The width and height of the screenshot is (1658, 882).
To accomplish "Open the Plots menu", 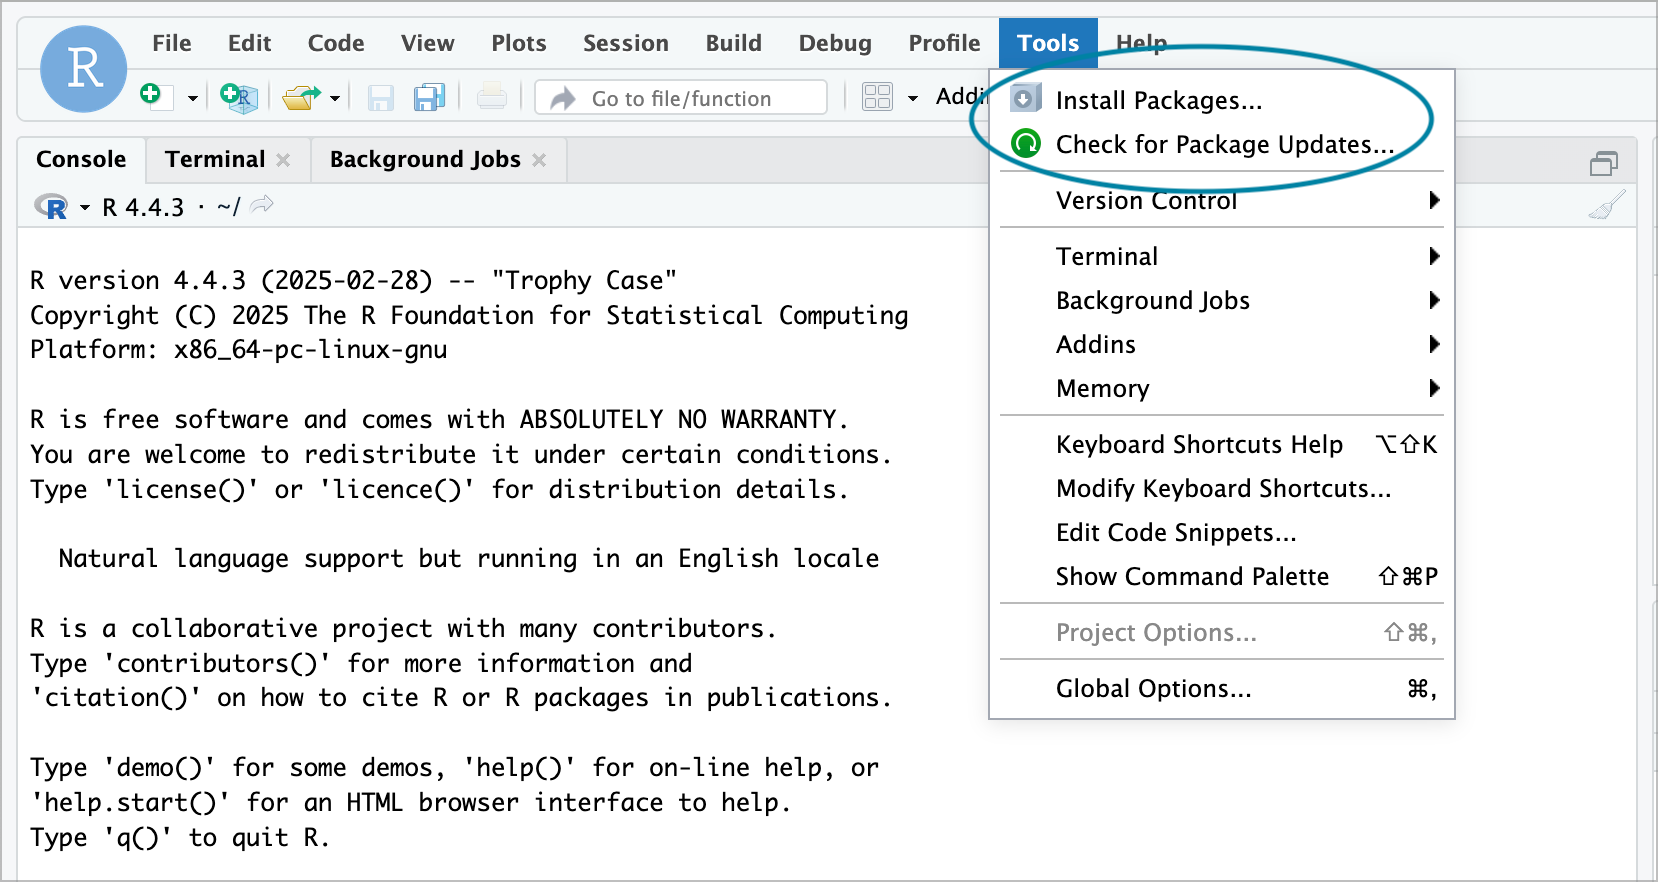I will pyautogui.click(x=519, y=43).
